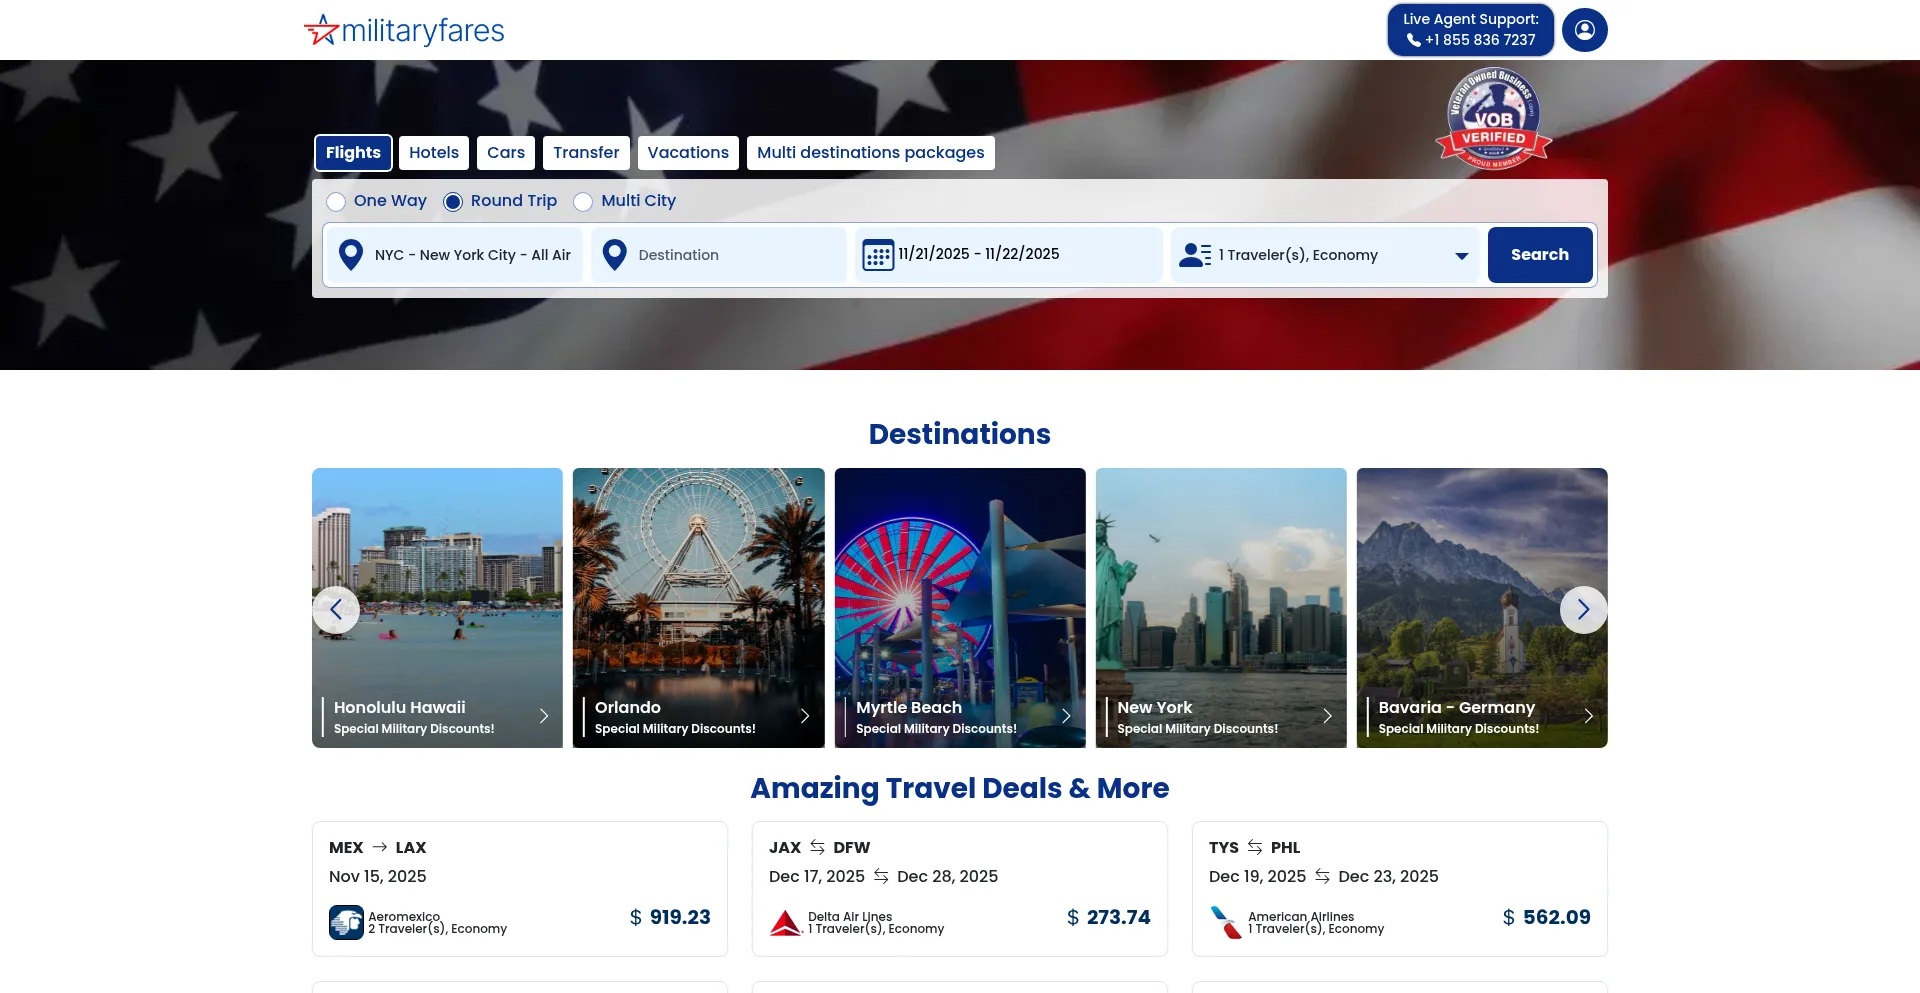Switch to the Hotels tab
The width and height of the screenshot is (1920, 993).
tap(434, 153)
